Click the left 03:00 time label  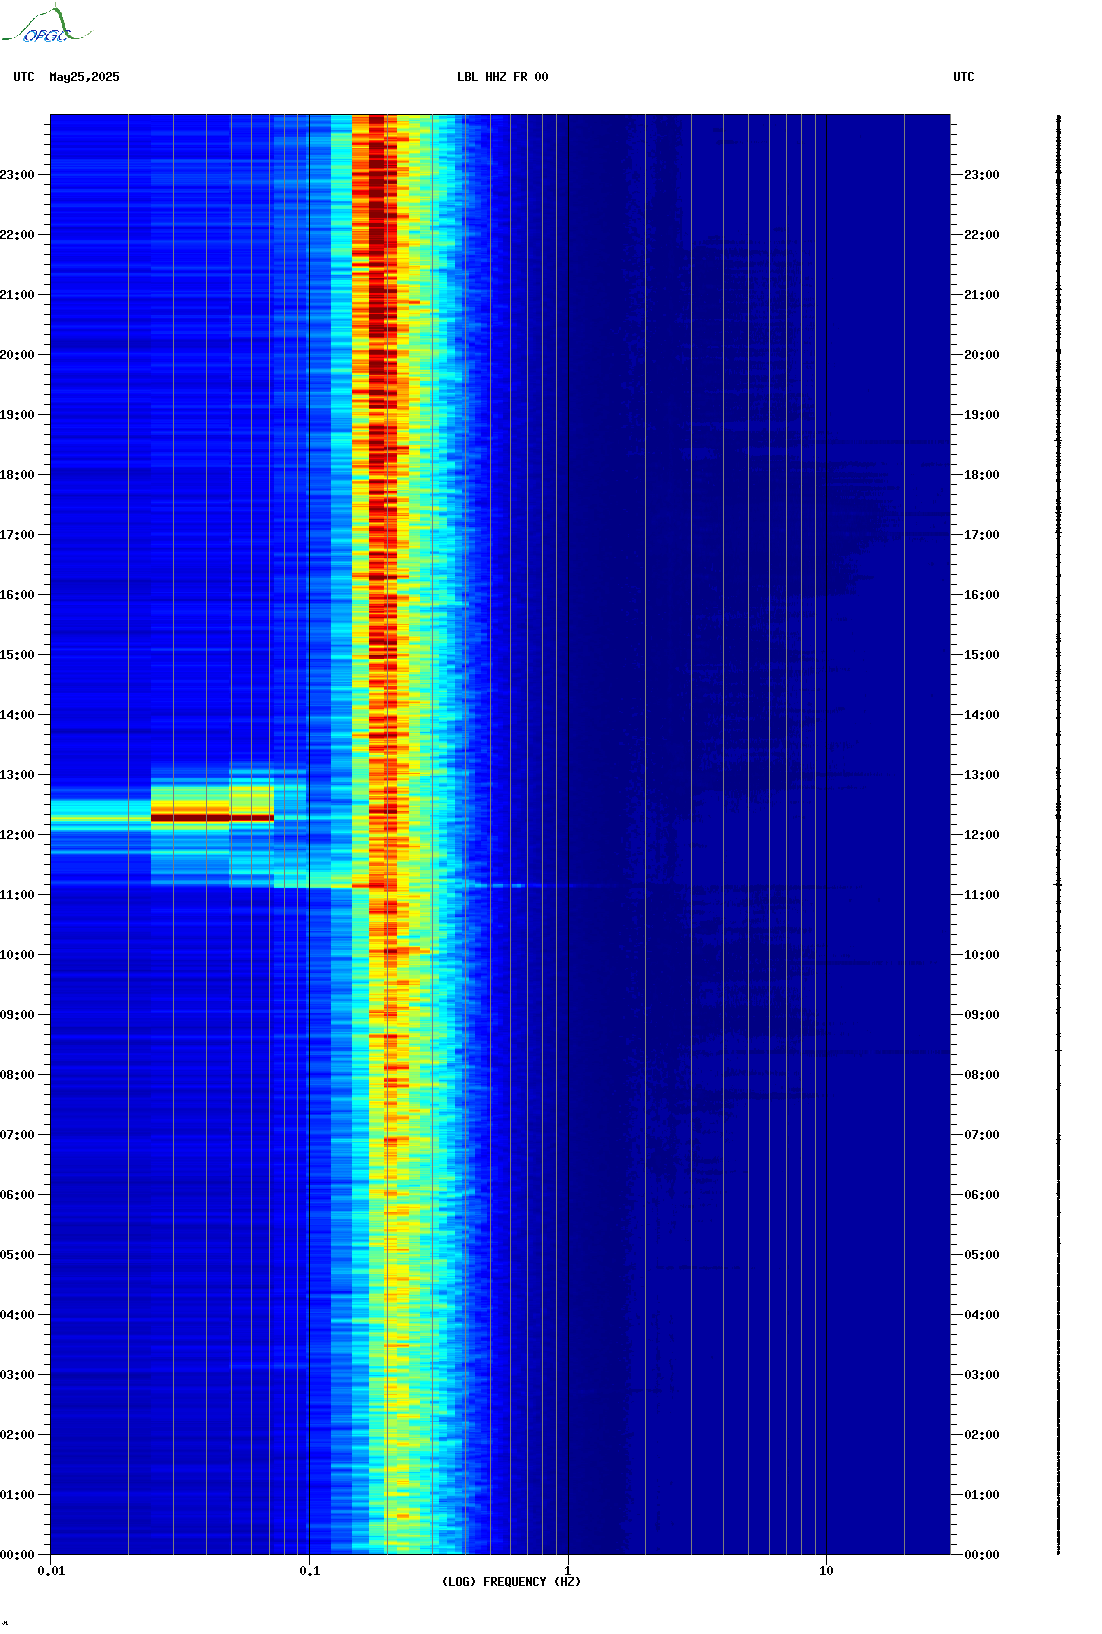point(17,1375)
